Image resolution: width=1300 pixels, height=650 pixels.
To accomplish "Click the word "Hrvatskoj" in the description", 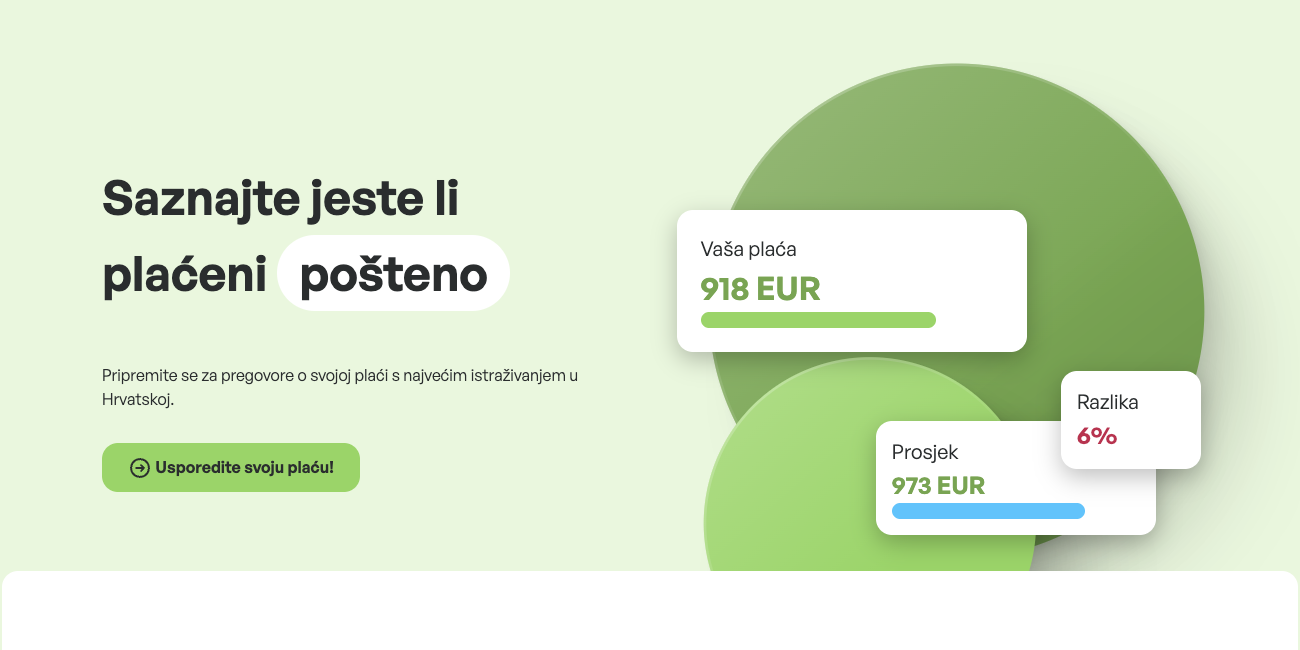I will tap(138, 399).
